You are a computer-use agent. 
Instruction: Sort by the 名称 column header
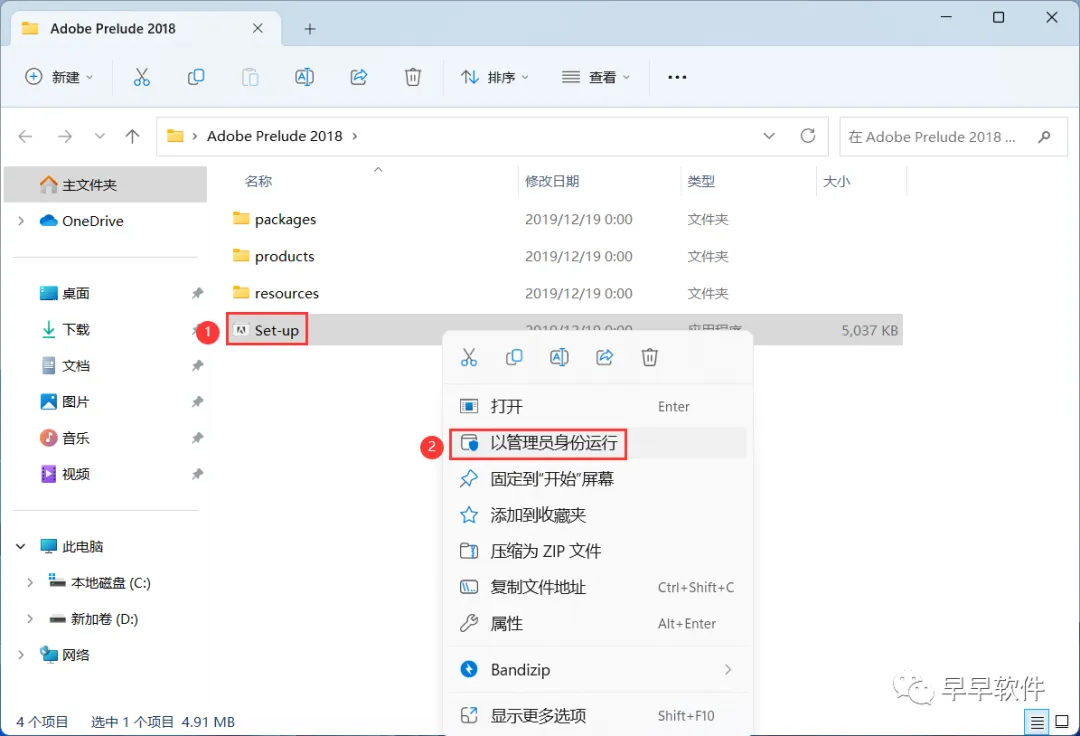[x=258, y=181]
